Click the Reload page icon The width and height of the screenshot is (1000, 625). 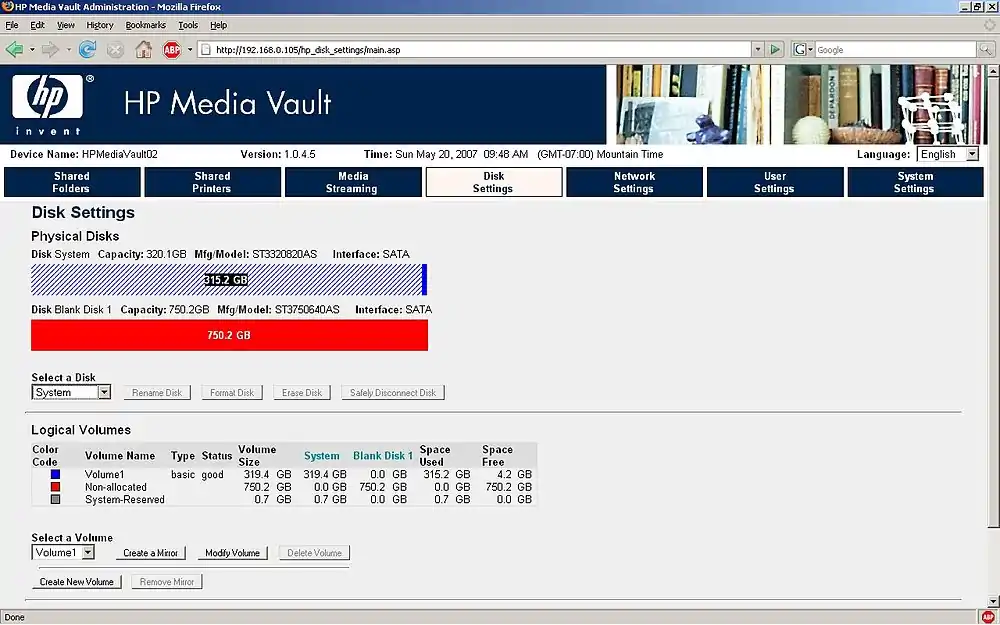(88, 49)
